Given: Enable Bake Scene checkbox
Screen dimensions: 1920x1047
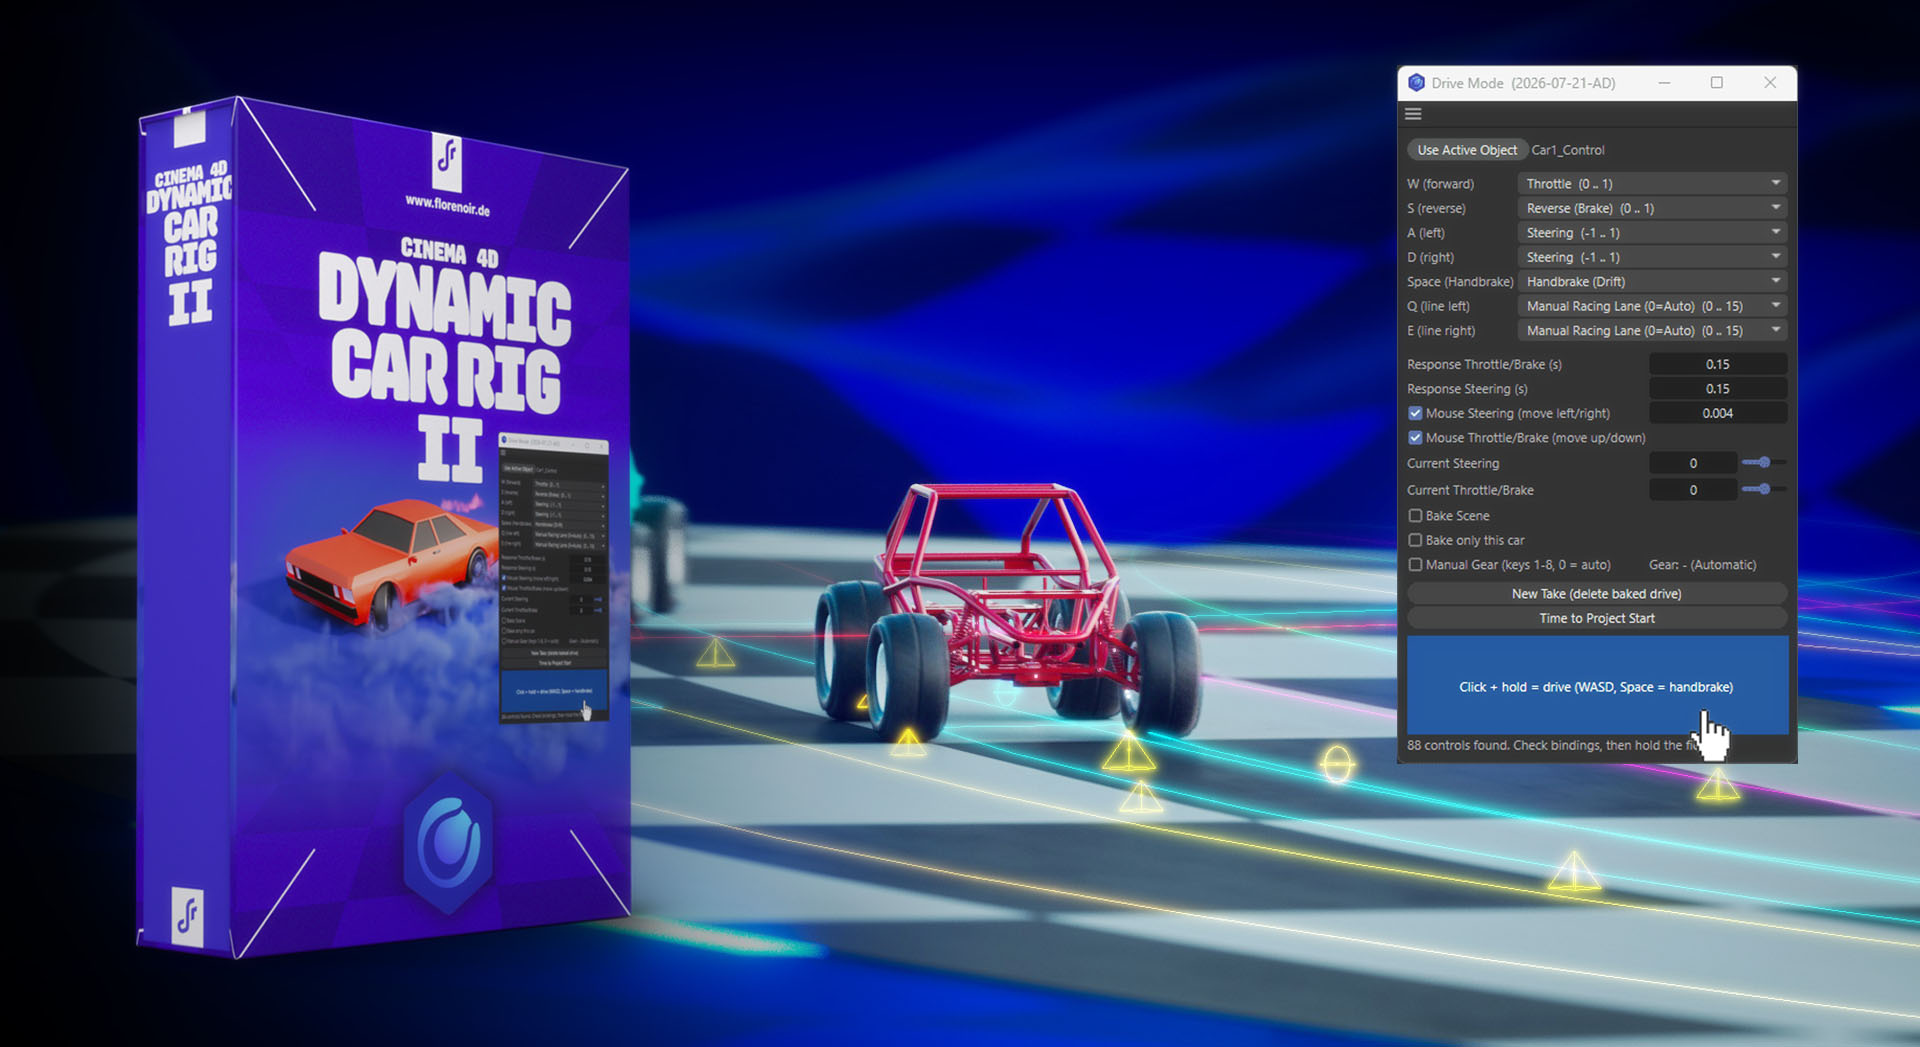Looking at the screenshot, I should click(1415, 516).
